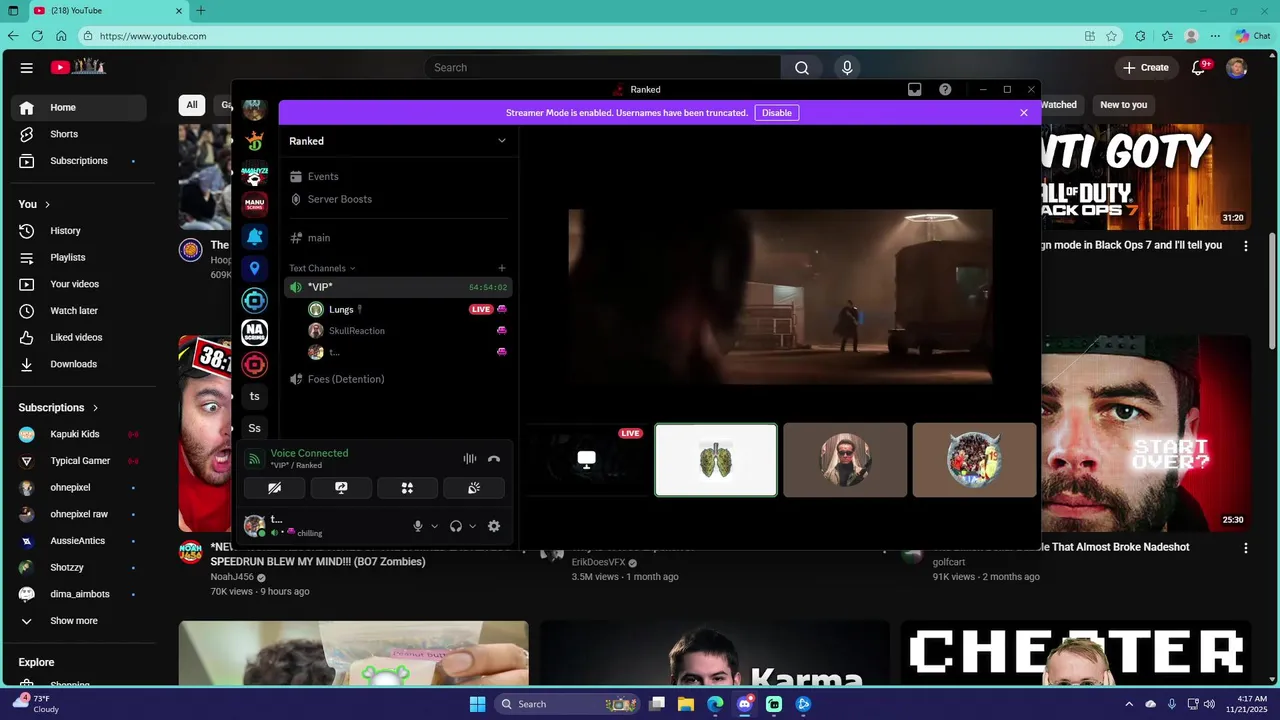Viewport: 1280px width, 720px height.
Task: Open the Typical Gamer subscription channel
Action: (79, 461)
